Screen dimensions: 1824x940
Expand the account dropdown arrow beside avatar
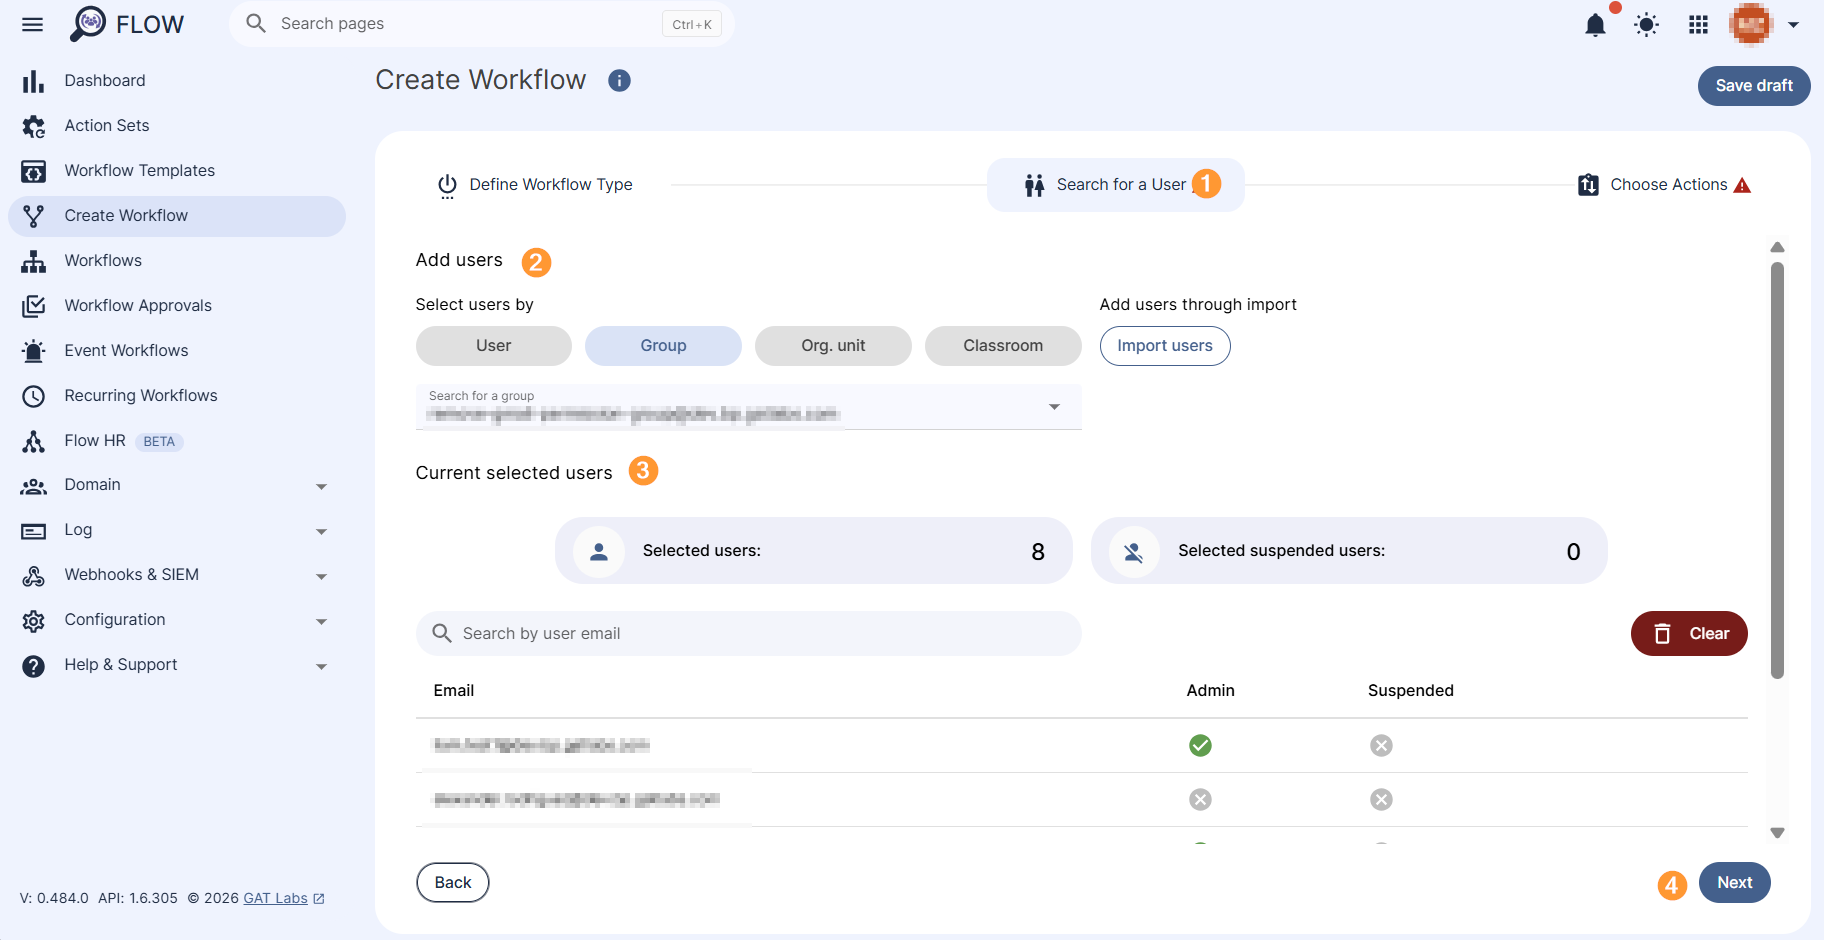click(1794, 25)
